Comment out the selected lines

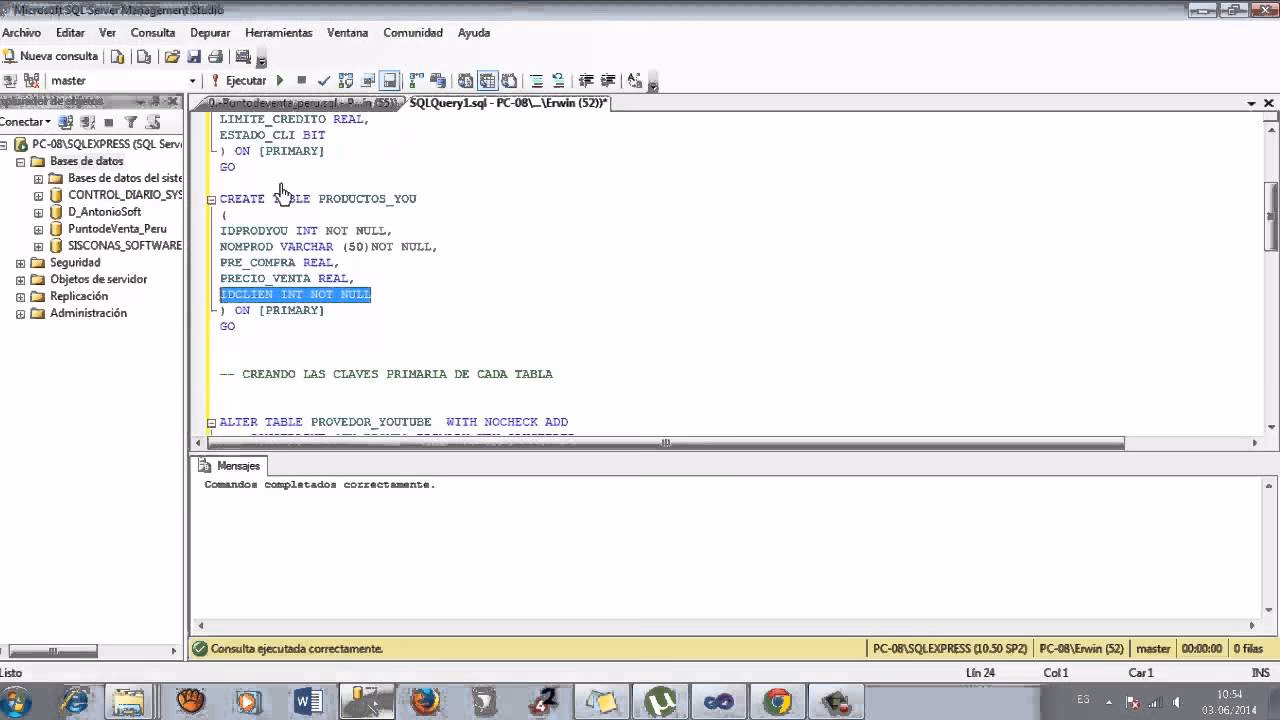tap(536, 81)
